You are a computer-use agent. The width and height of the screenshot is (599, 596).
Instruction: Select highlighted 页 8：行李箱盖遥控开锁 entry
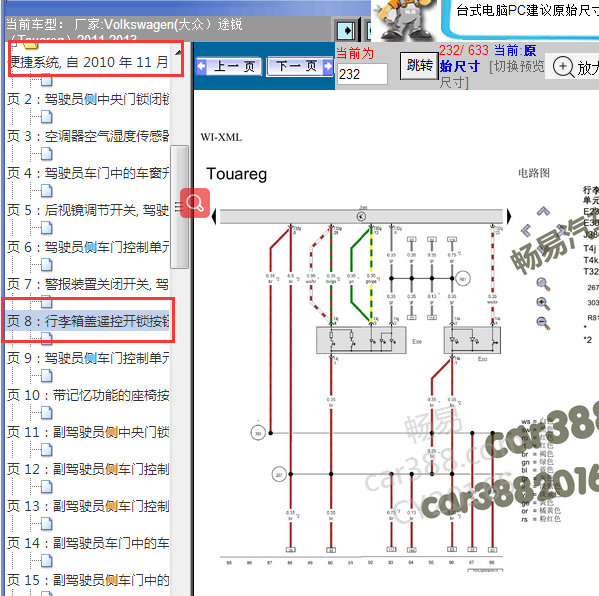click(88, 321)
